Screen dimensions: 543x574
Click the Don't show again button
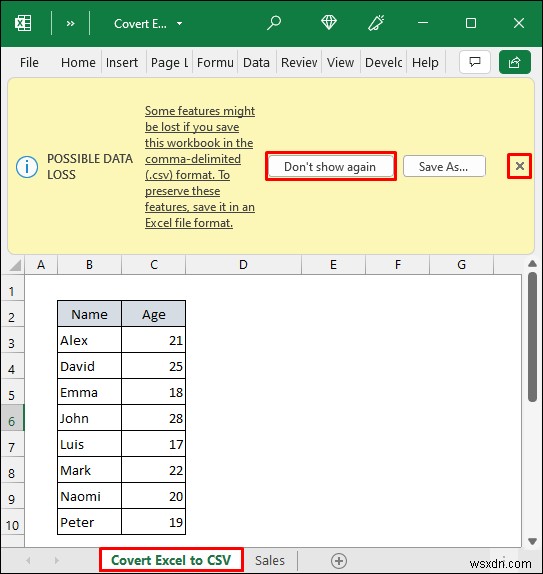coord(331,167)
